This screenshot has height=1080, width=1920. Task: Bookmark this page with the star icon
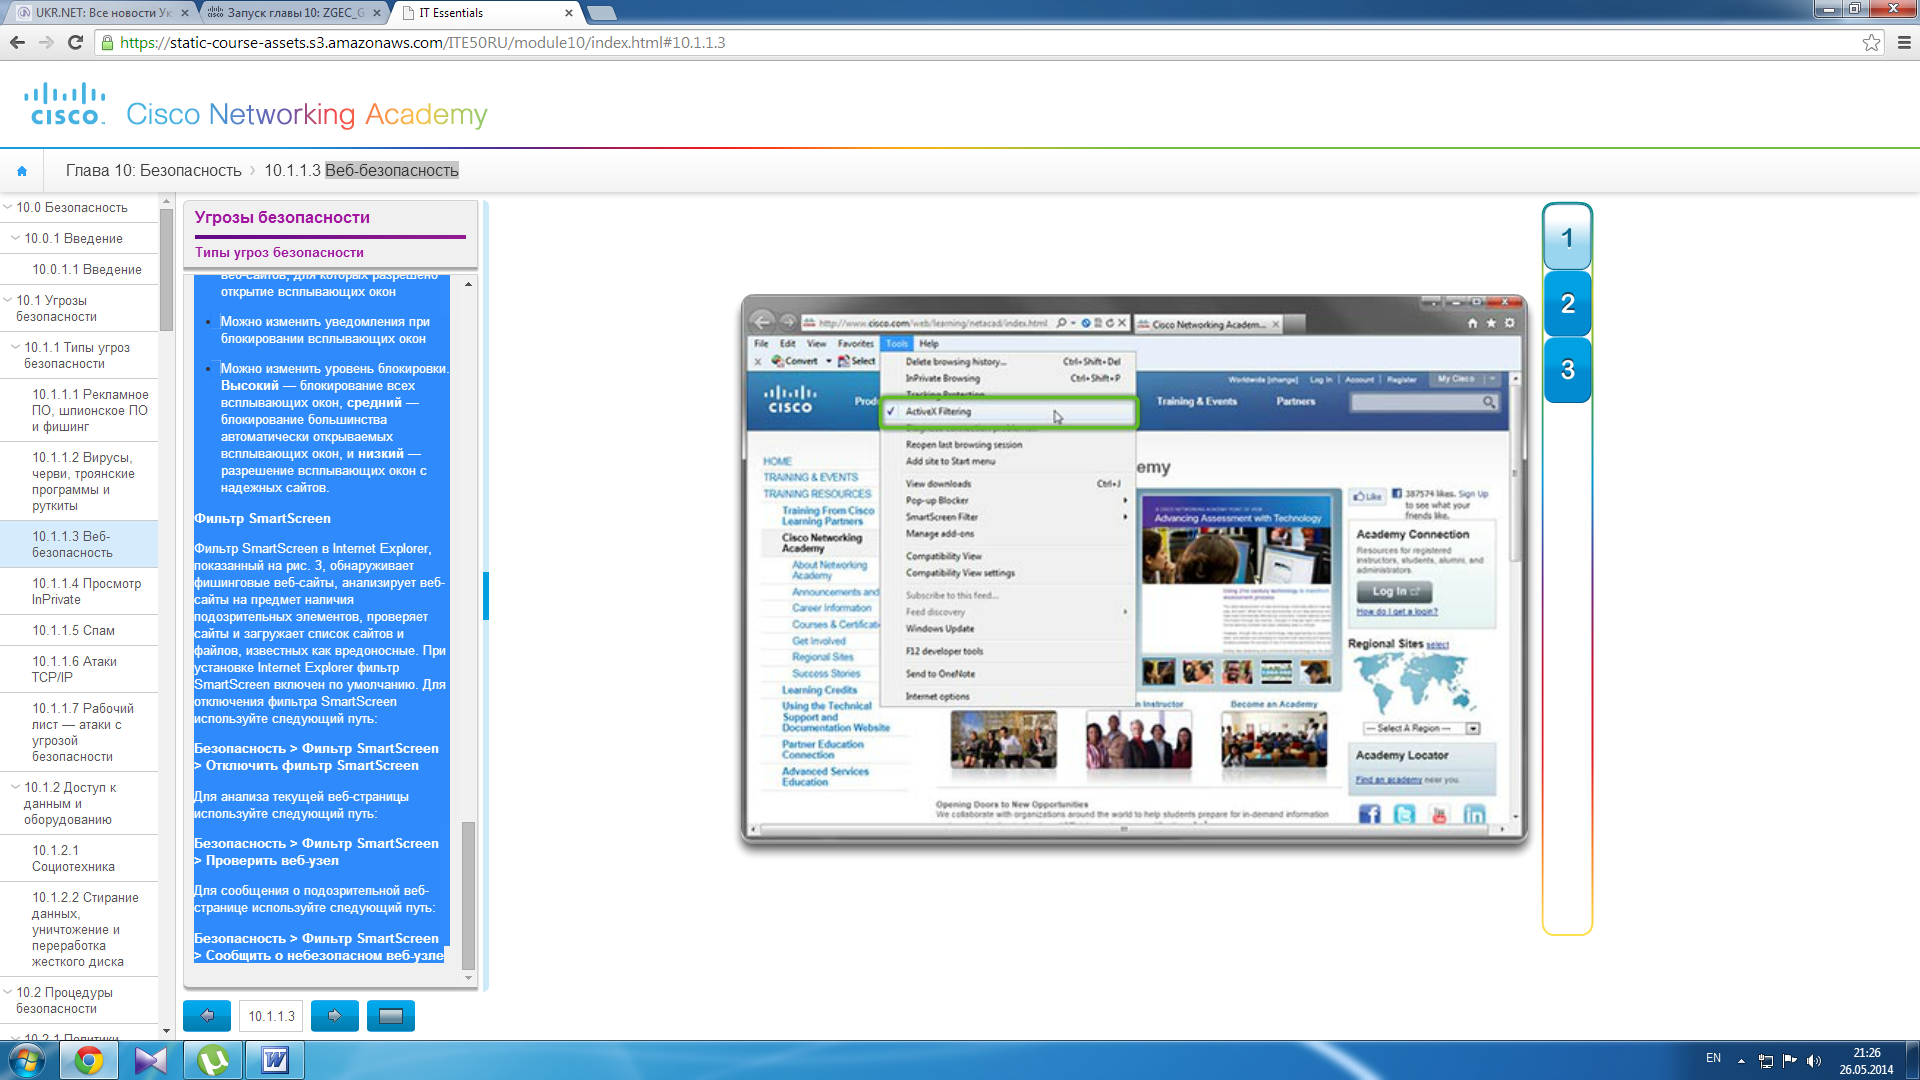pos(1871,43)
